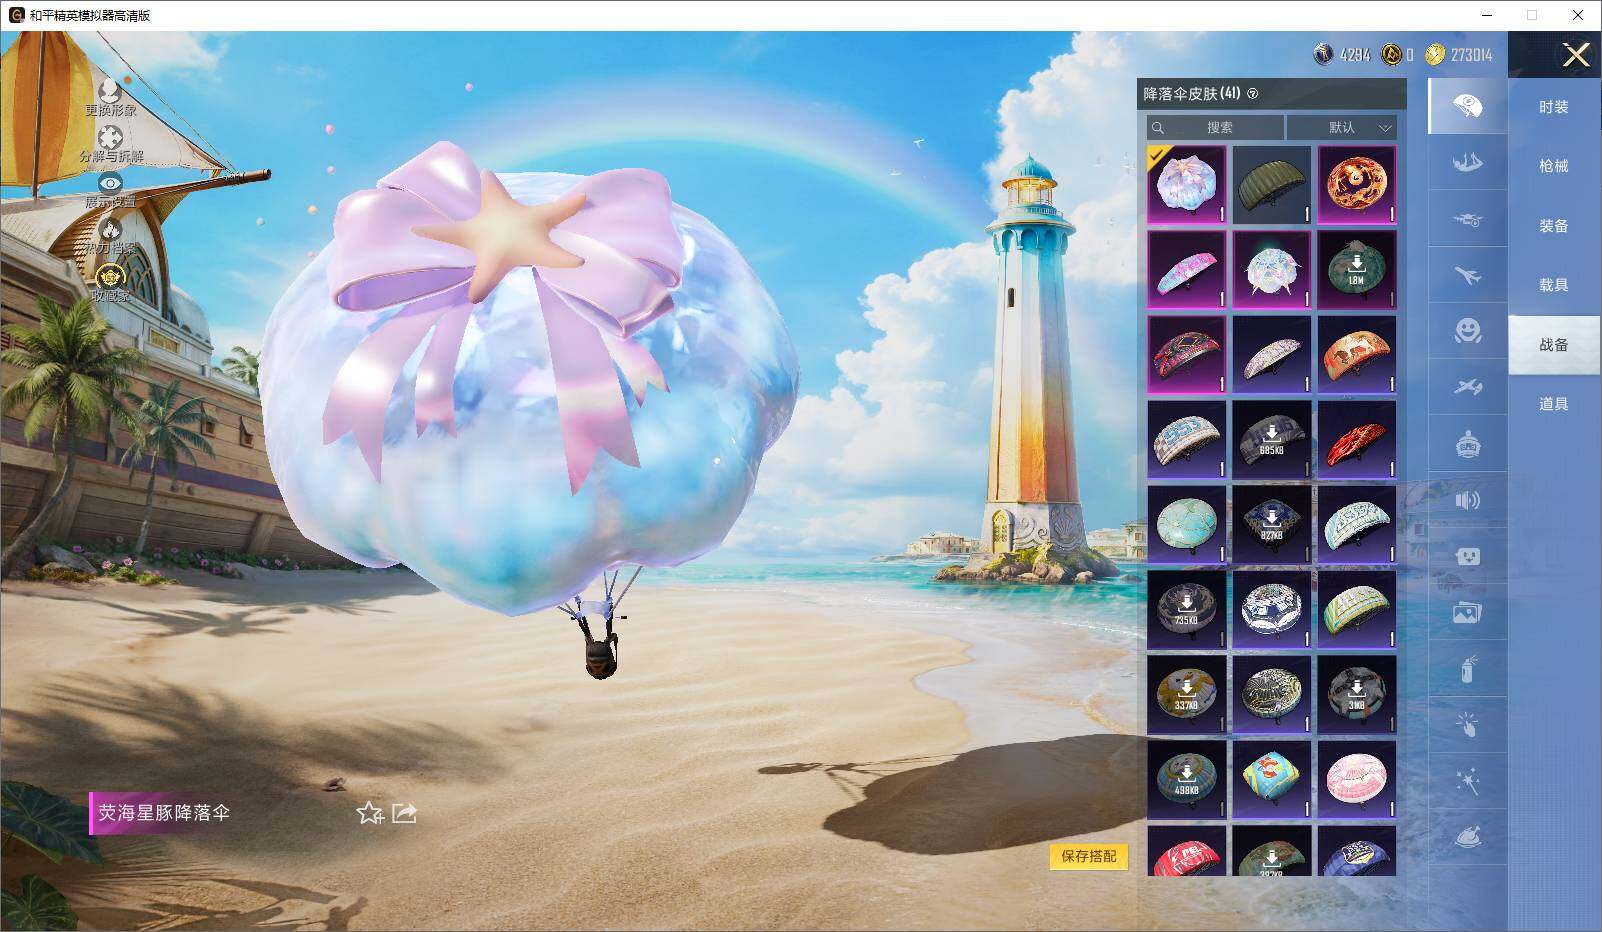Select the red and black patterned parachute
1602x932 pixels.
pyautogui.click(x=1187, y=355)
